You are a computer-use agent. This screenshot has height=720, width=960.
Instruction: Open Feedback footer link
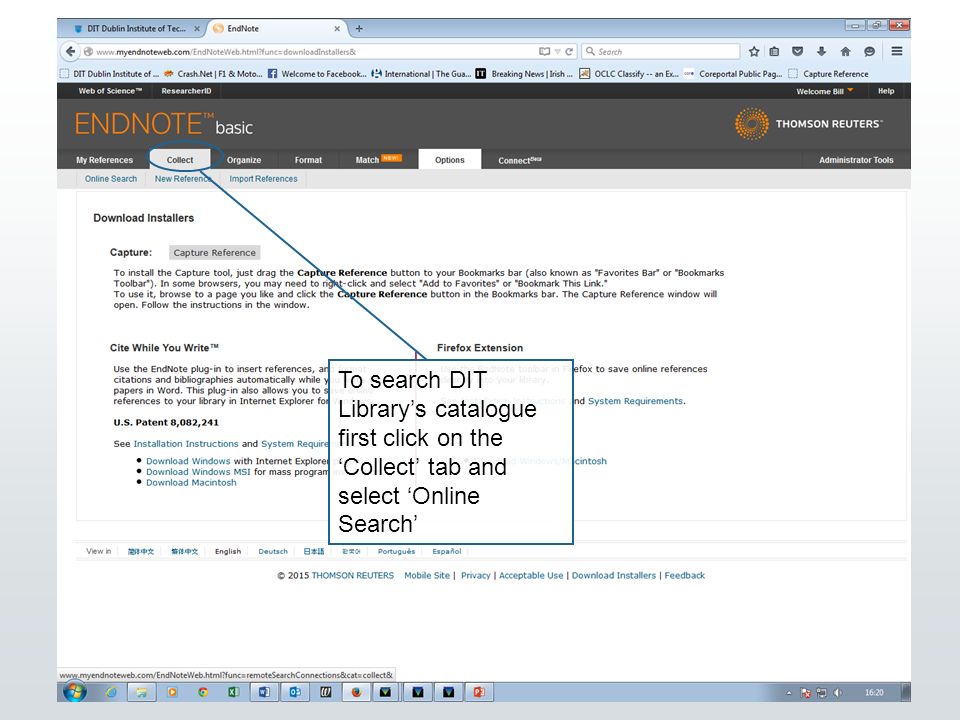(x=684, y=576)
